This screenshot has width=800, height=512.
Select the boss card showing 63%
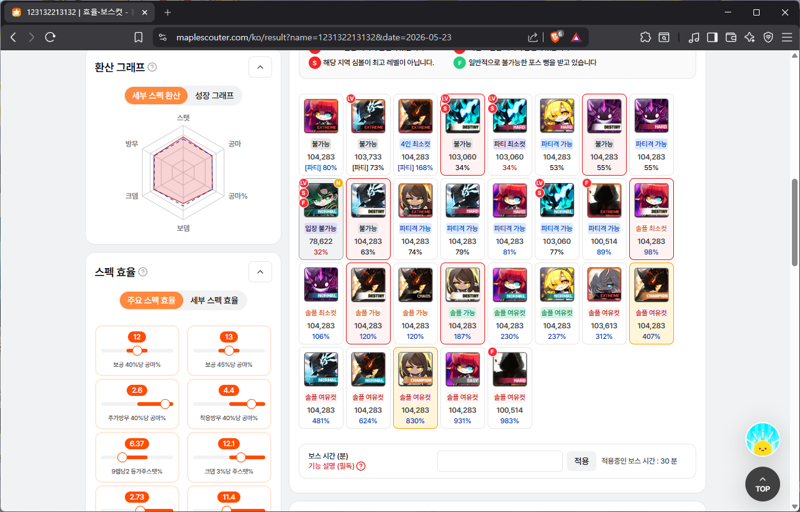coord(368,219)
